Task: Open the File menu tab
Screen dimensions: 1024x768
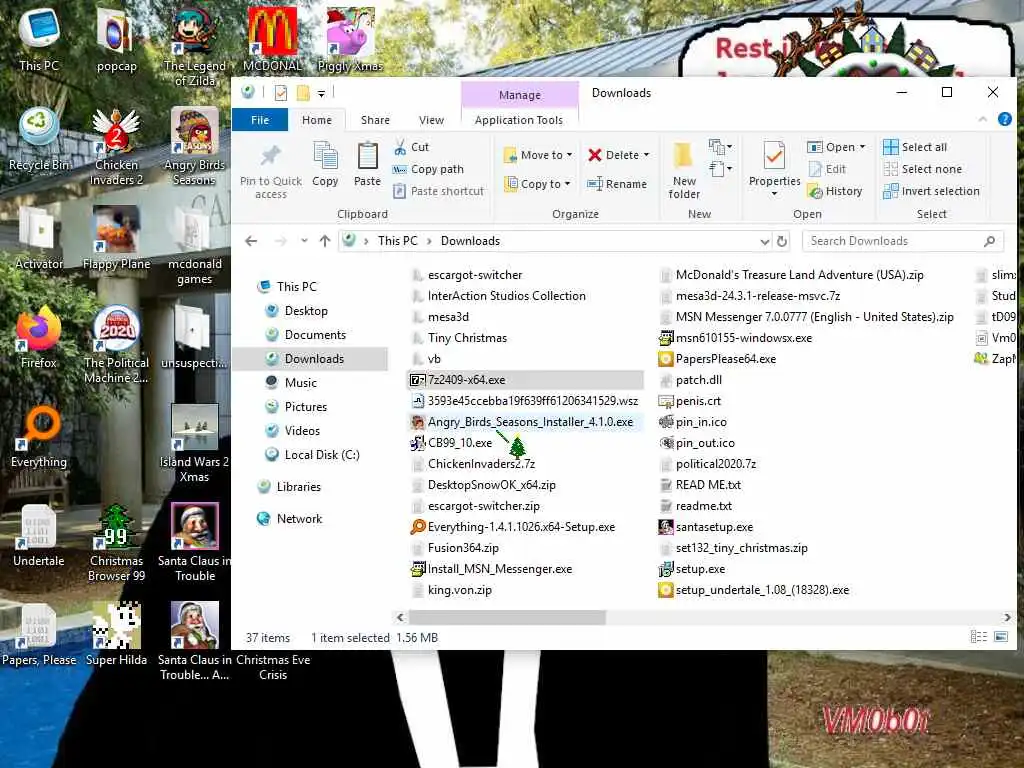Action: (260, 120)
